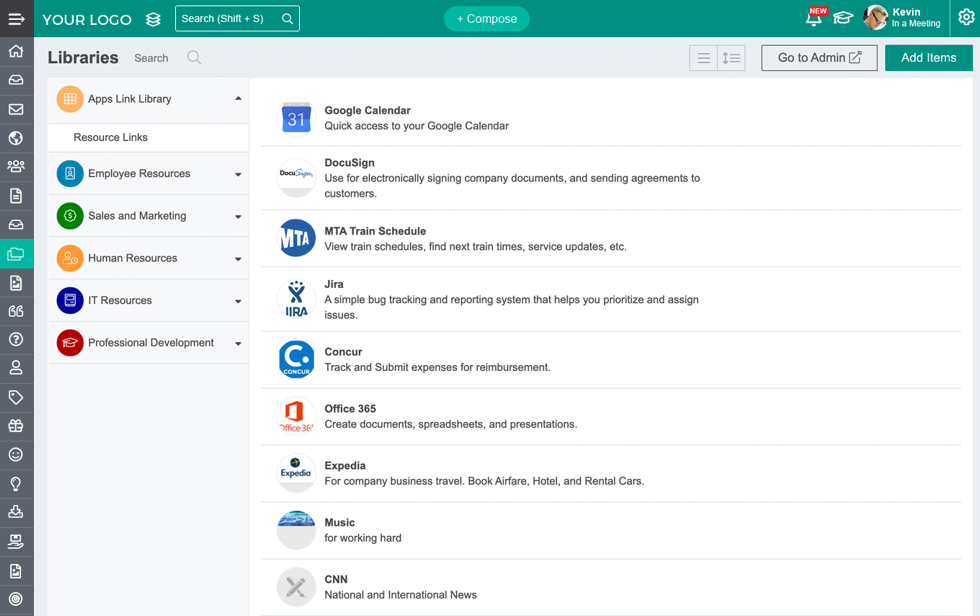
Task: Open the Music link title
Action: coord(339,522)
